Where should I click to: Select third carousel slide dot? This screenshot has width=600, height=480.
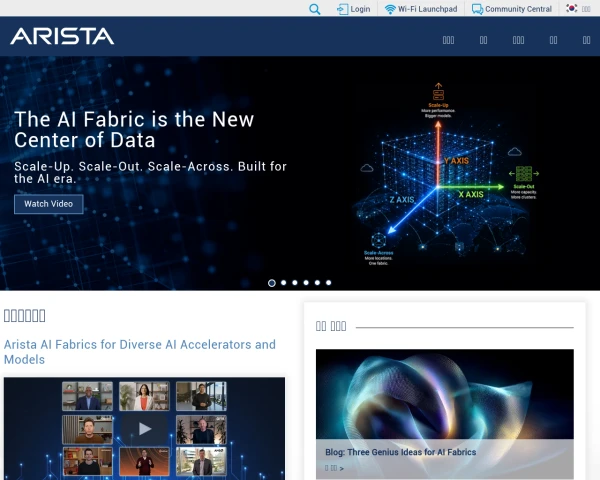tap(295, 283)
